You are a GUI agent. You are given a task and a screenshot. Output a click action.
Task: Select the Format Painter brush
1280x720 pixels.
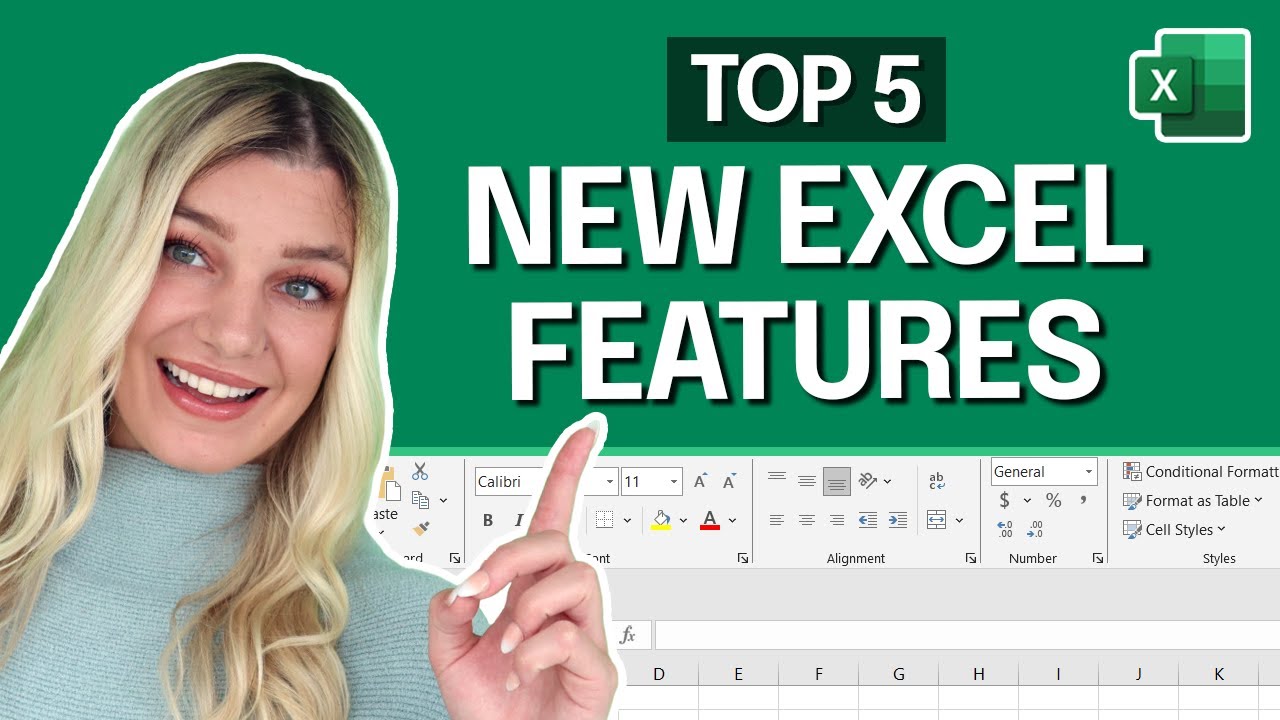(421, 528)
